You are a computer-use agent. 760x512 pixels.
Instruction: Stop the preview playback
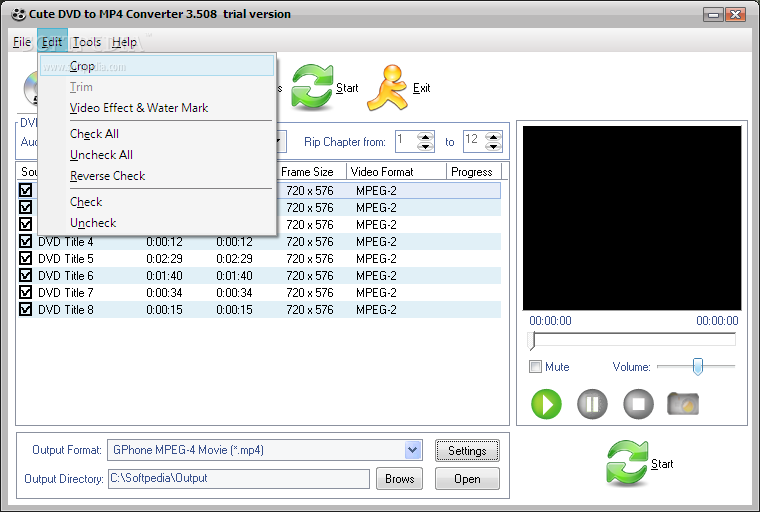[x=638, y=403]
